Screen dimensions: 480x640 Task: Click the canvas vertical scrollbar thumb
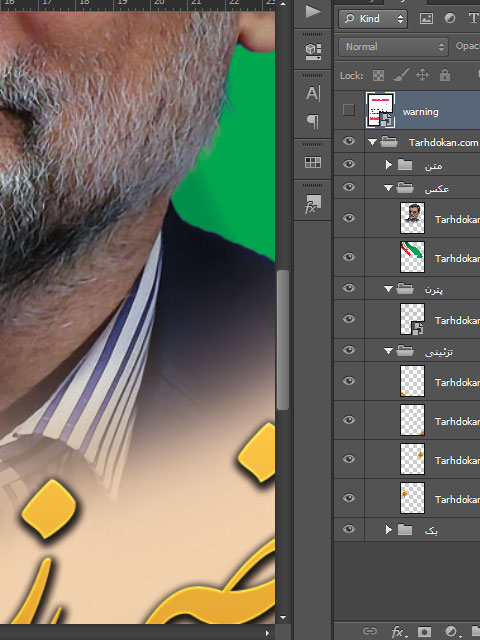[x=282, y=340]
